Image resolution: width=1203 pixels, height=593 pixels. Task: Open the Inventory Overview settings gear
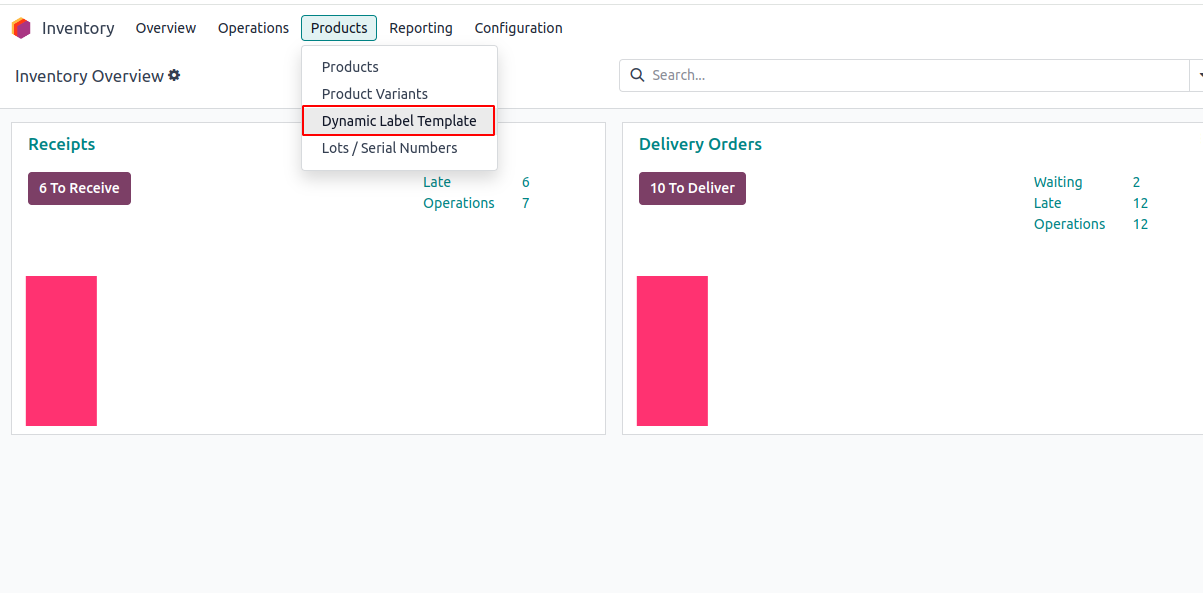[x=174, y=75]
